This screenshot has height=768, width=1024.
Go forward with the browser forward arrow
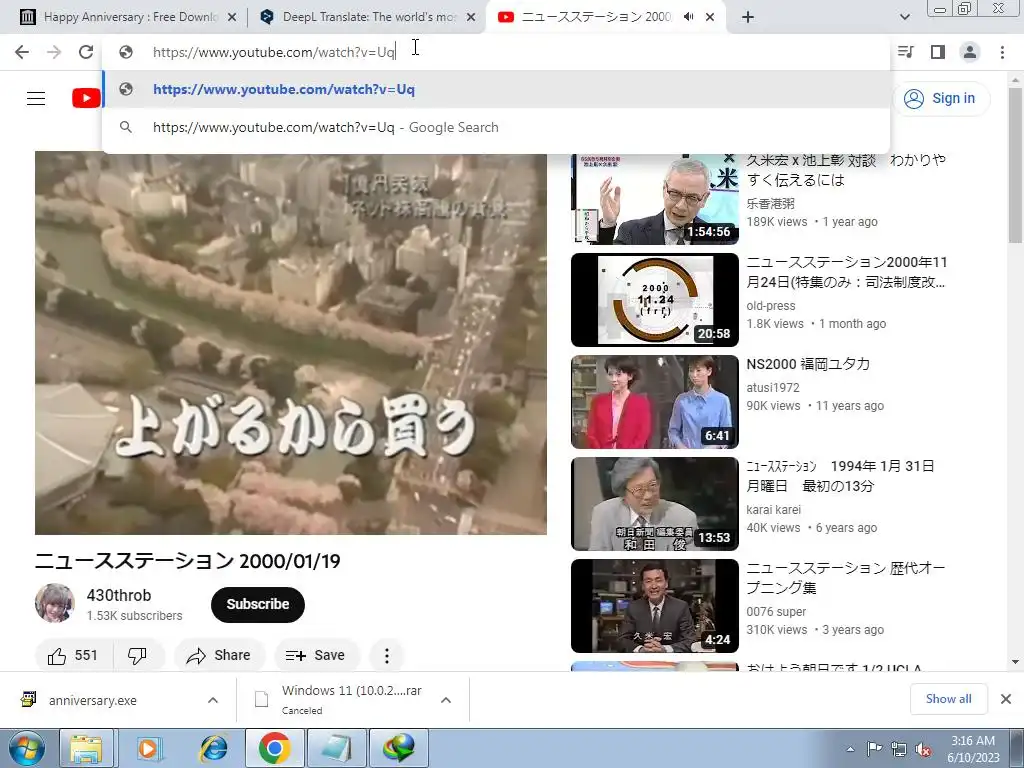click(x=54, y=52)
